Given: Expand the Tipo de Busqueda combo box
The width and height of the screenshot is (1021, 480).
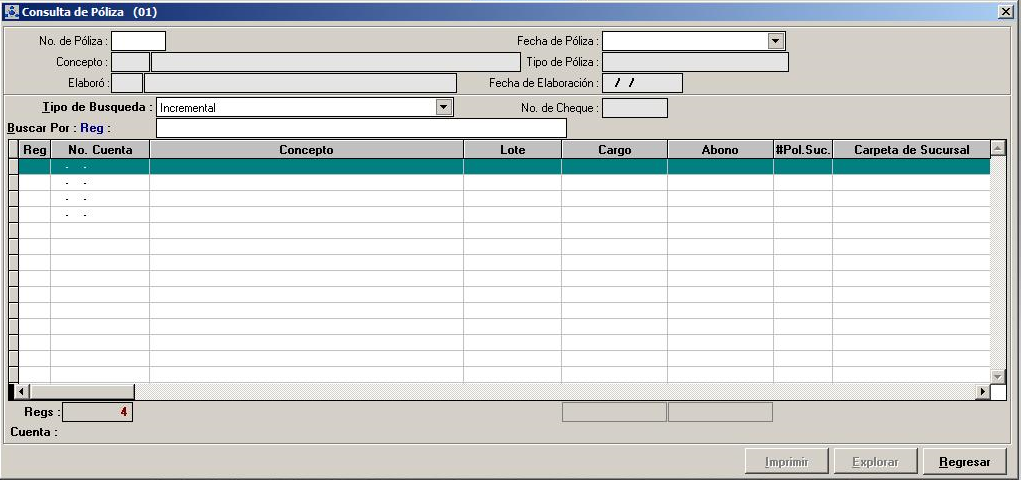Looking at the screenshot, I should (444, 107).
